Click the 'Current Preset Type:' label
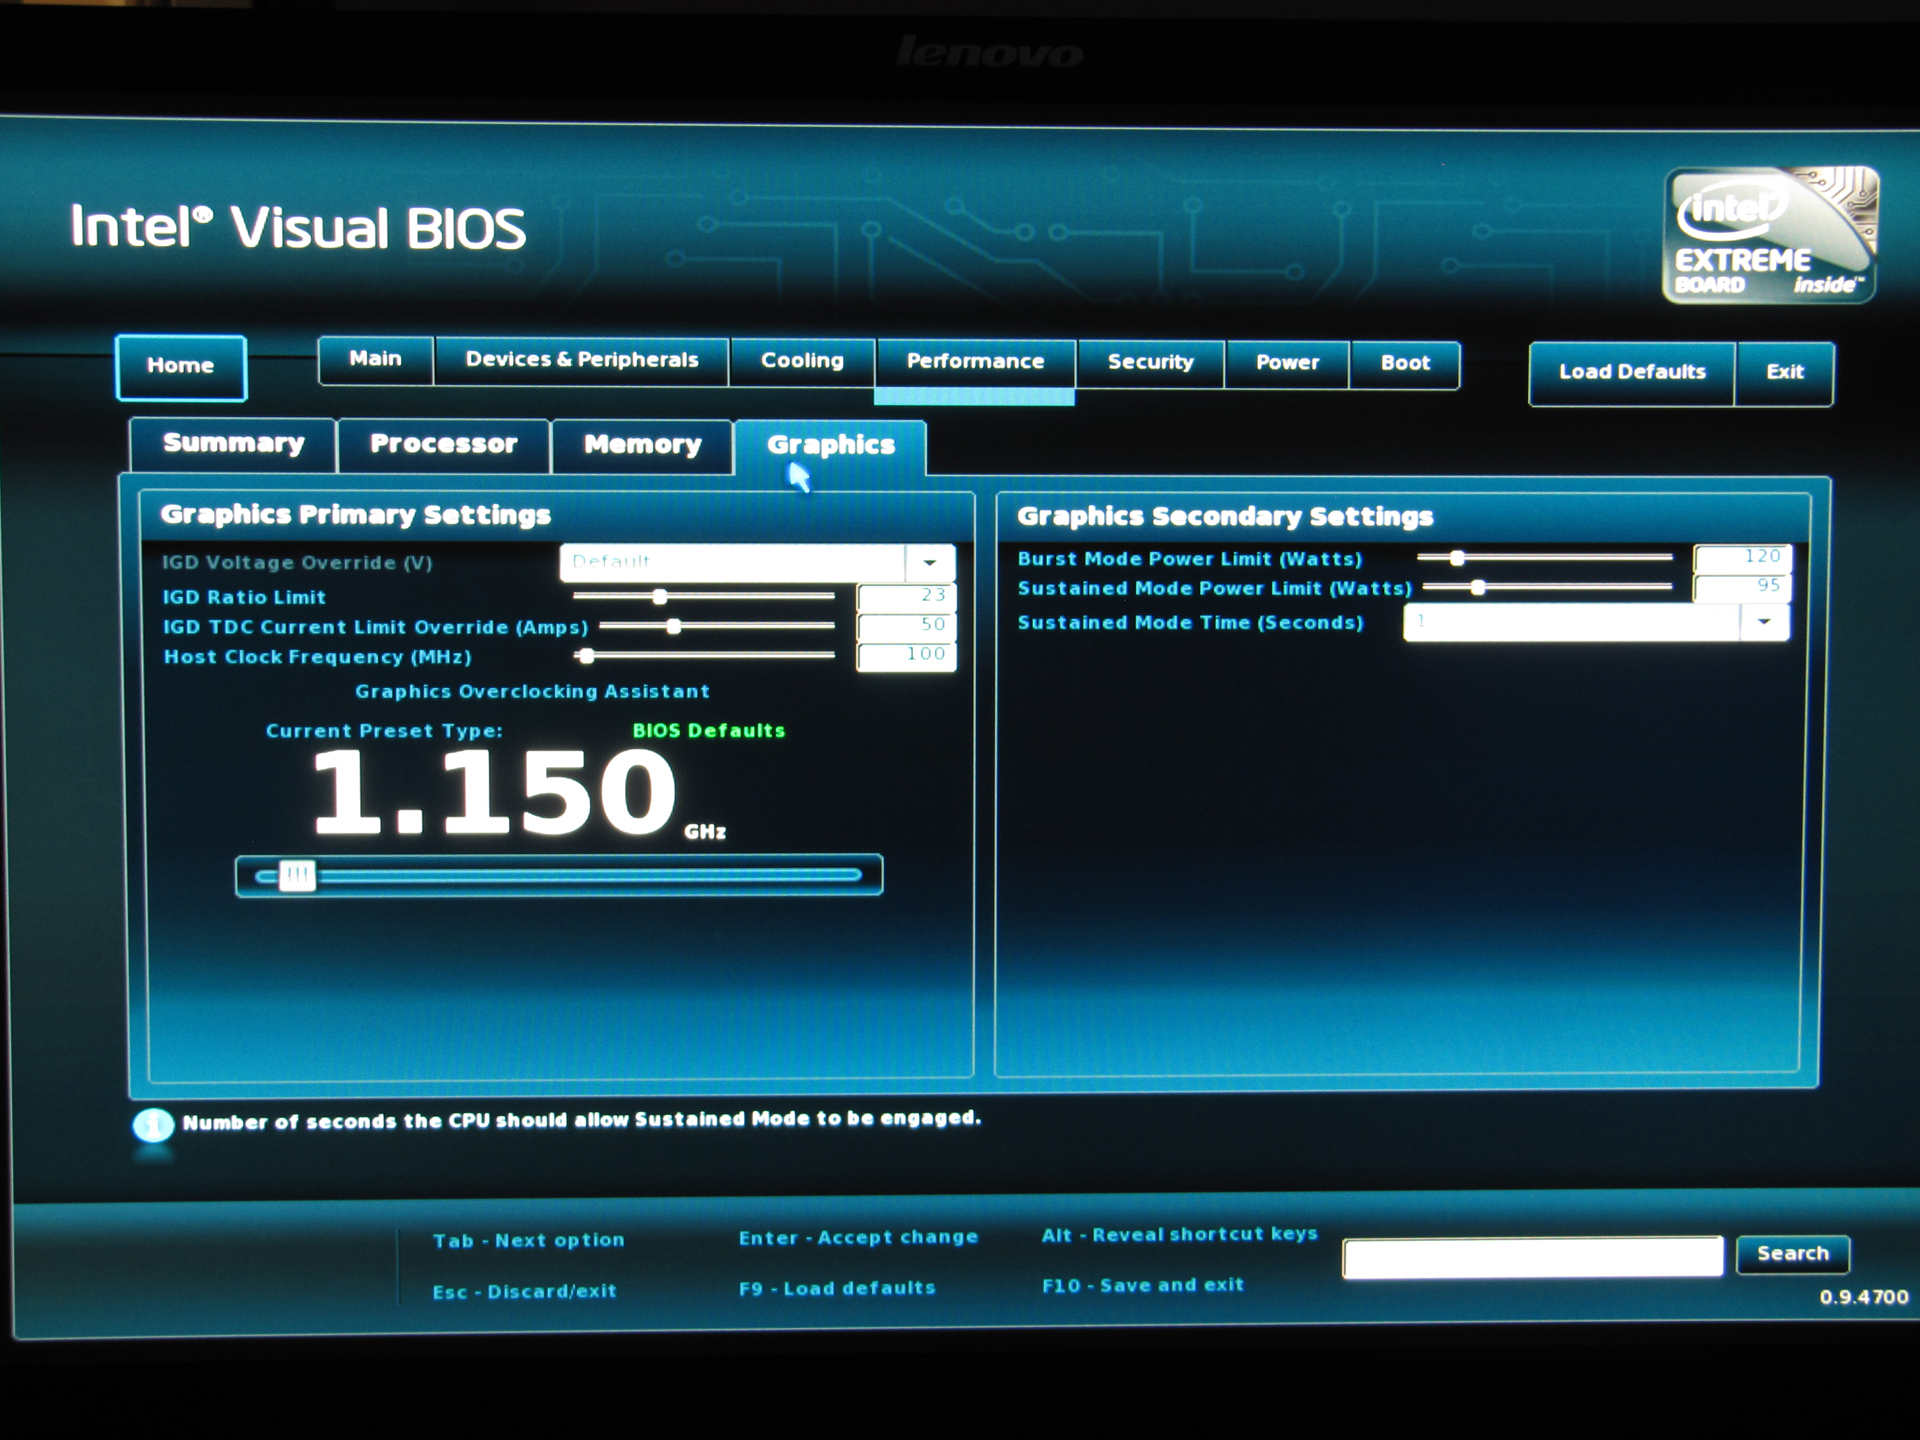 [384, 731]
